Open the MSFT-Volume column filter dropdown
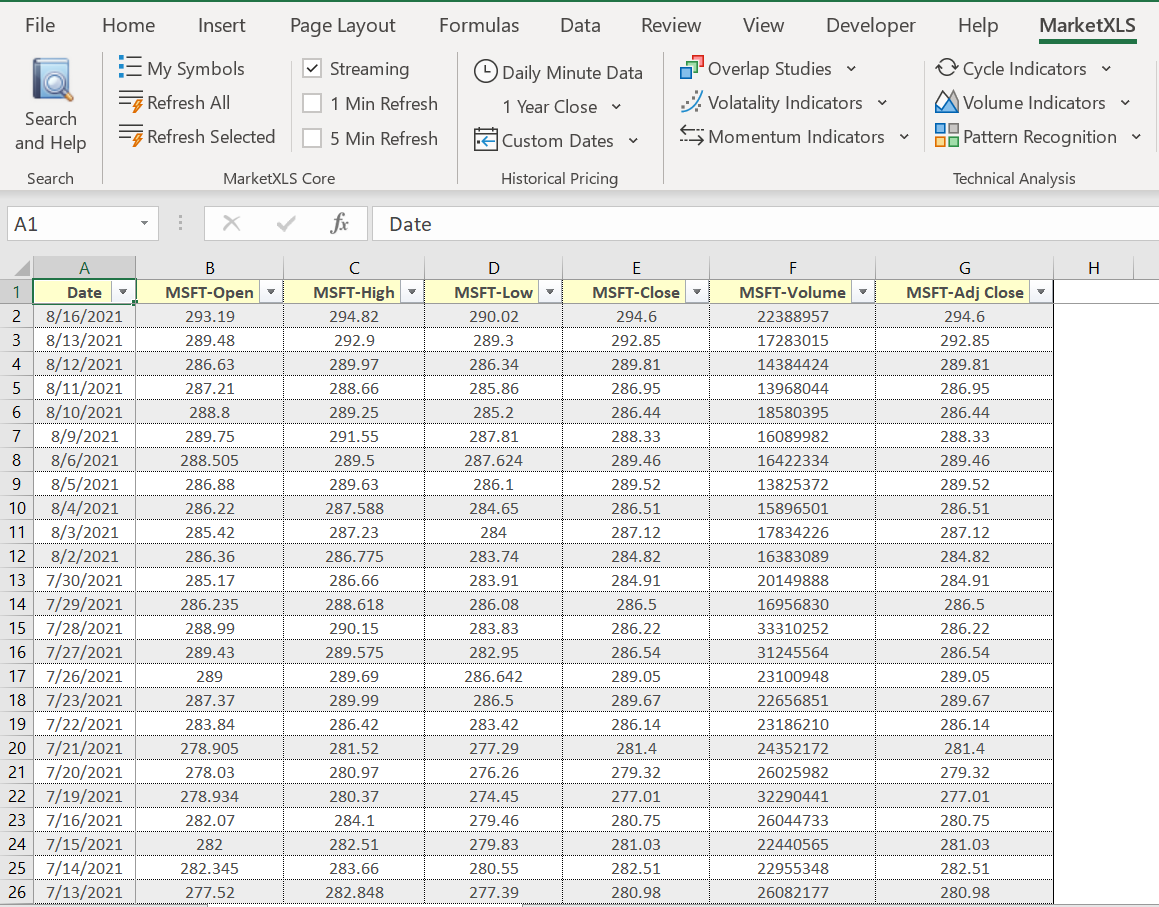The height and width of the screenshot is (907, 1159). pyautogui.click(x=863, y=292)
